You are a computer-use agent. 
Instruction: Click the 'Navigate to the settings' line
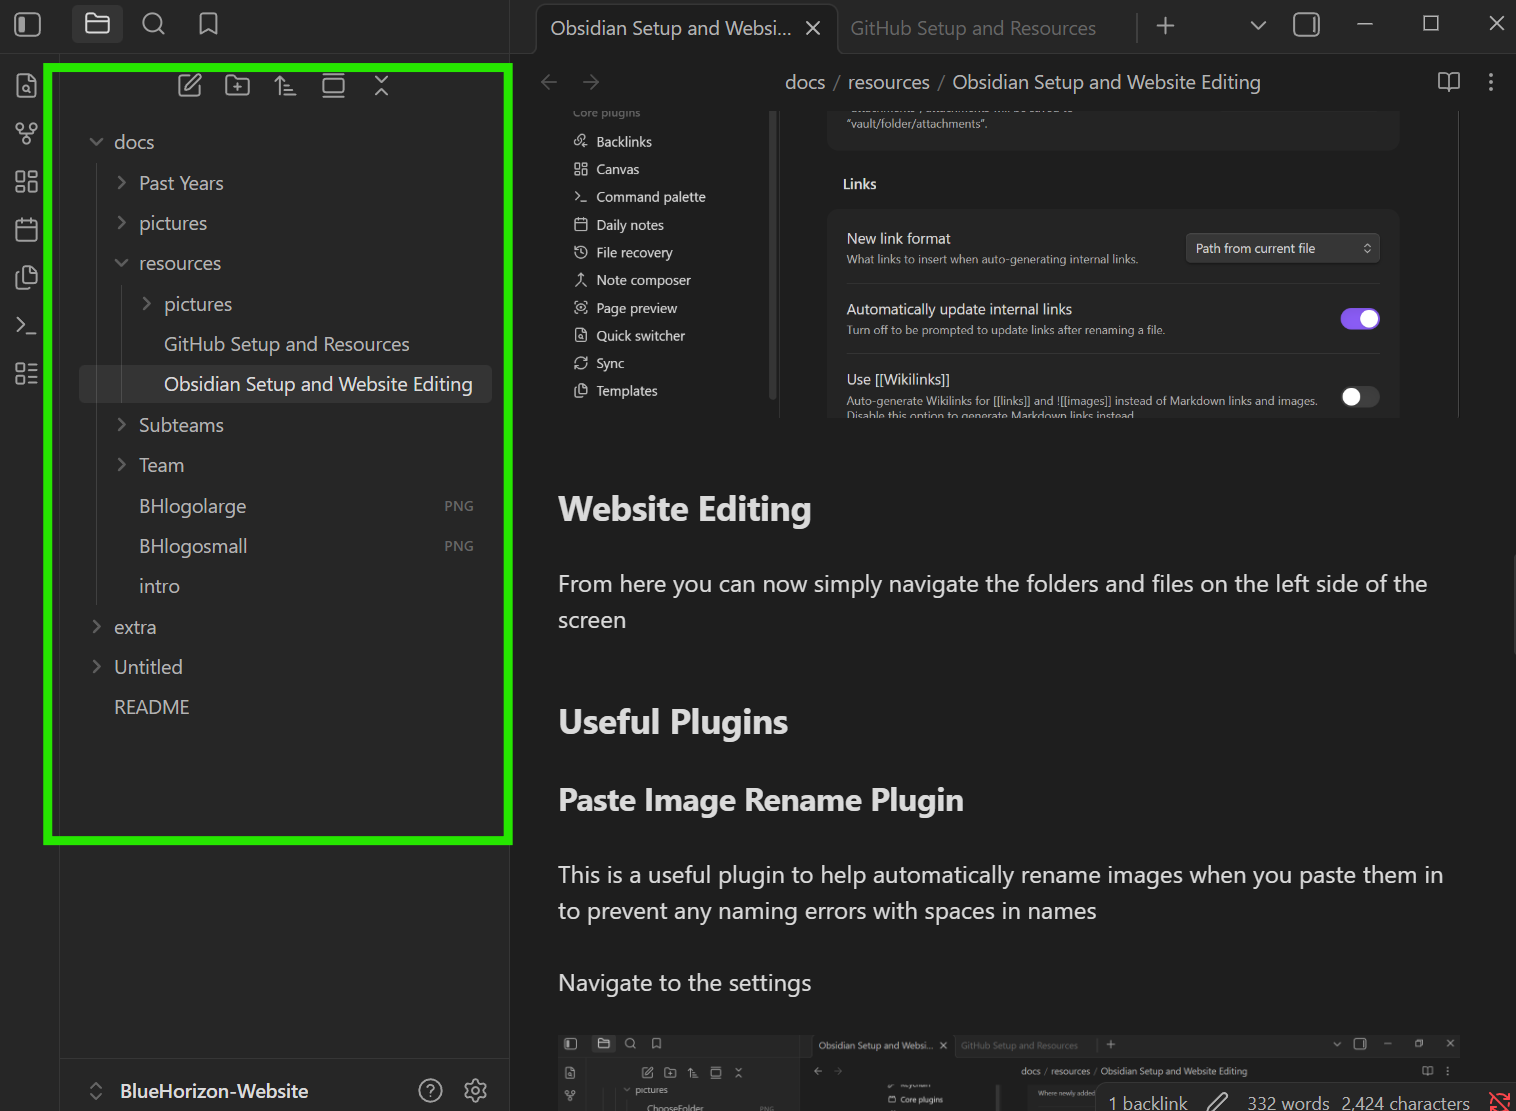[685, 983]
